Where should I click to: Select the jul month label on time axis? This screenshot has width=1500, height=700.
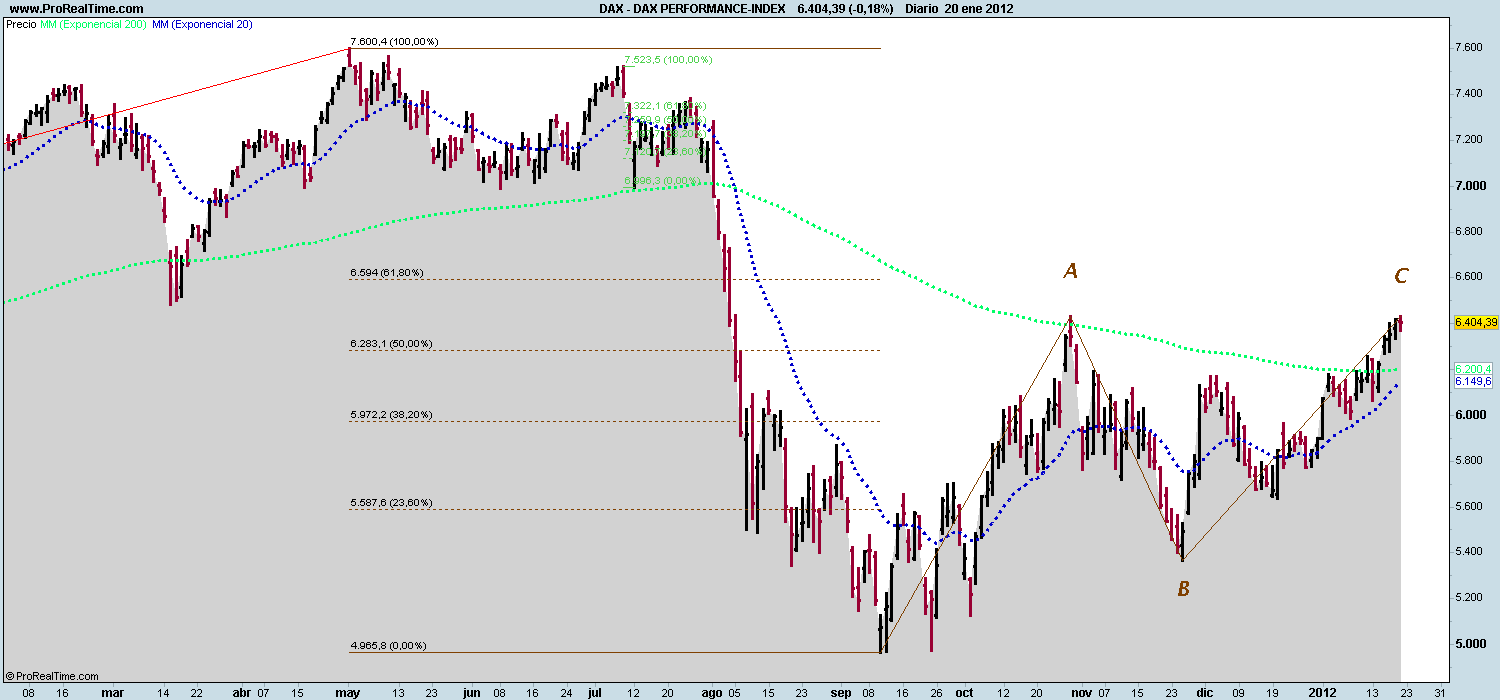[x=595, y=691]
